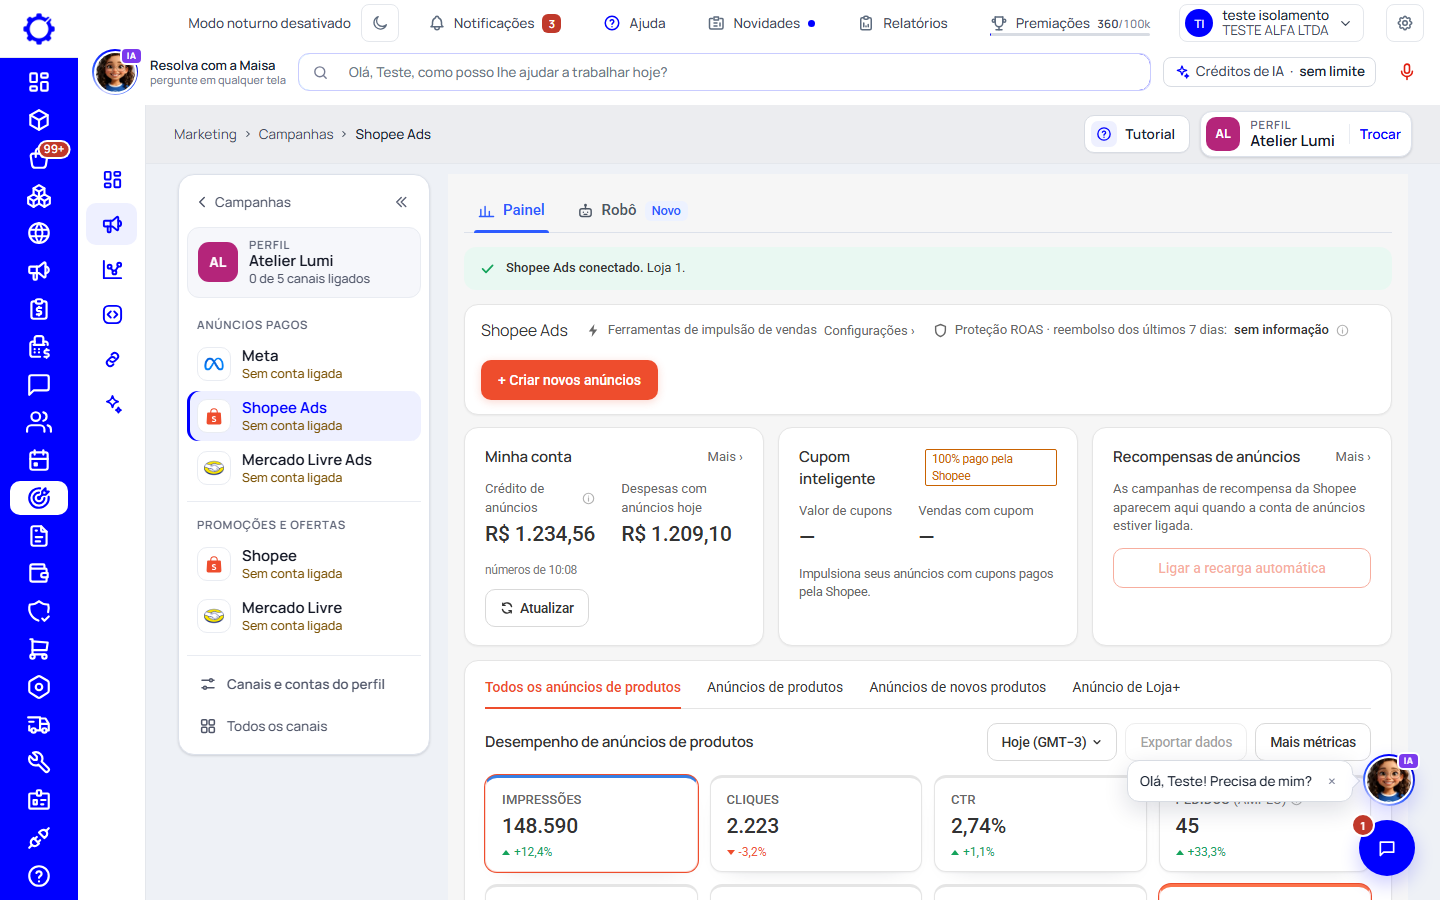Open the chat bubble icon in the blue sidebar
Screen dimensions: 1440x900
pos(39,385)
